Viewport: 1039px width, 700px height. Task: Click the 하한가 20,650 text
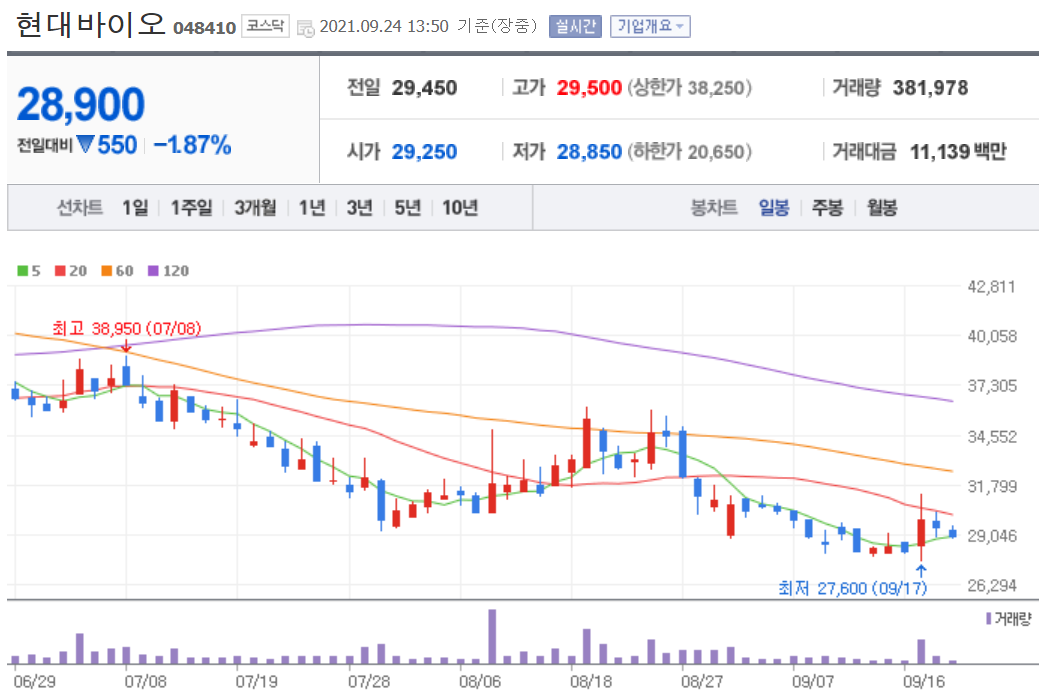pyautogui.click(x=690, y=152)
